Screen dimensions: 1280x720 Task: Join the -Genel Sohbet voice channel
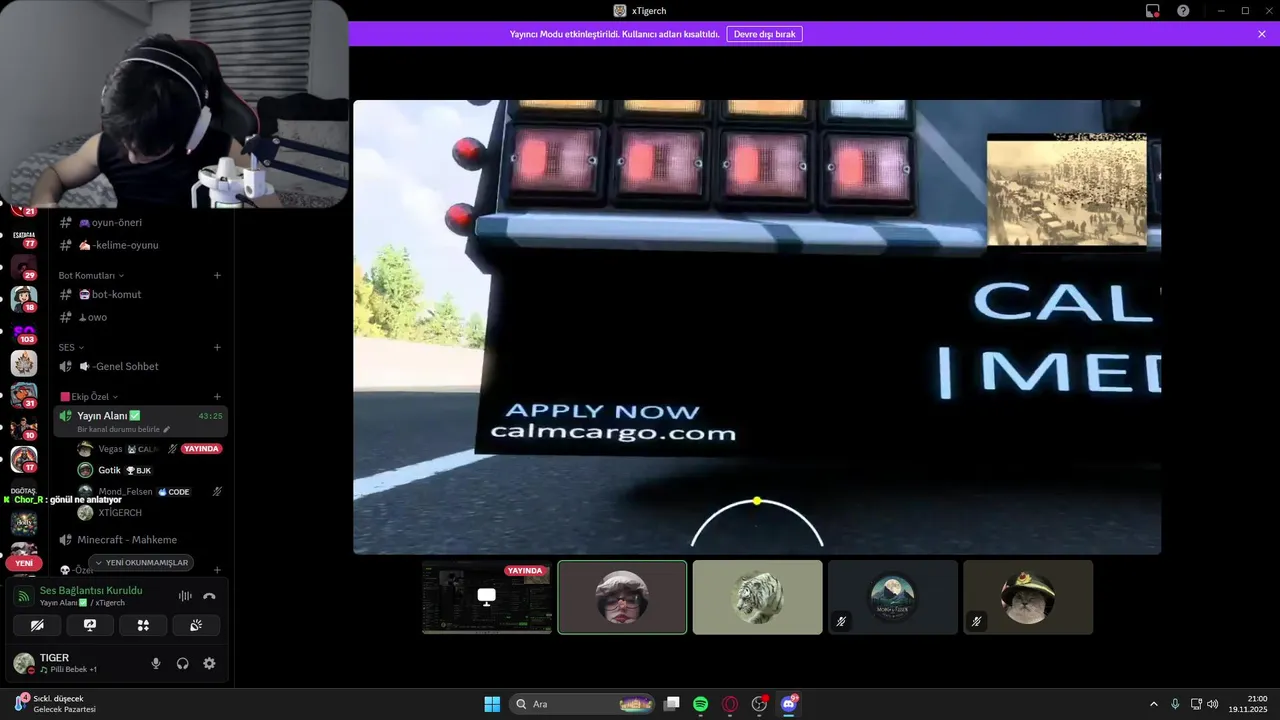[x=140, y=366]
